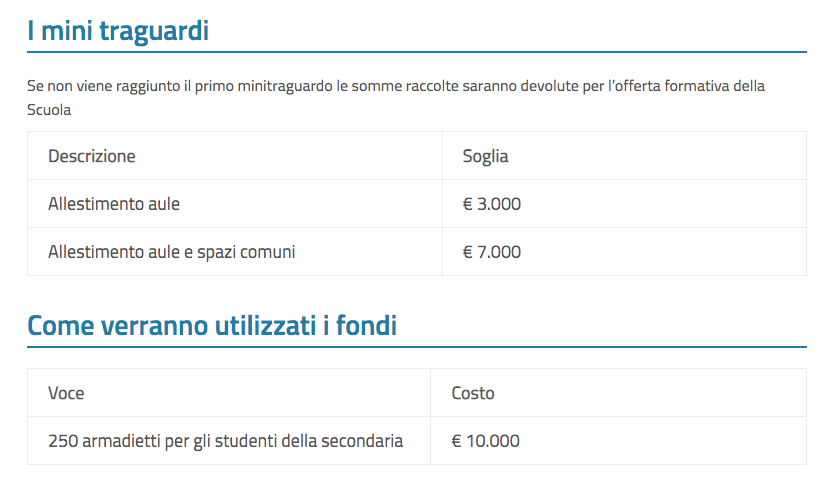Click the word "Scuola" in the paragraph

pos(49,110)
